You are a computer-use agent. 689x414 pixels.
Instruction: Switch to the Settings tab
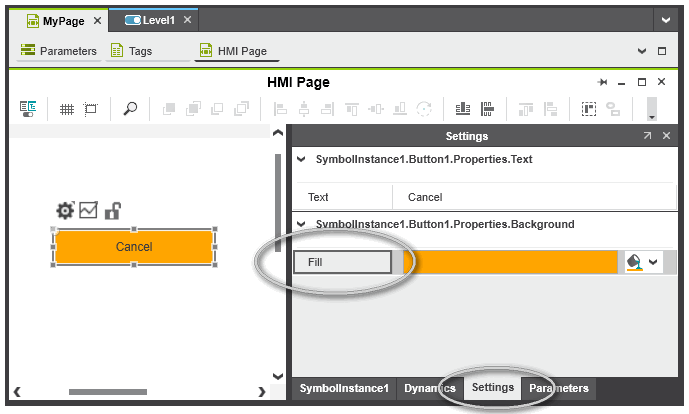click(x=492, y=388)
